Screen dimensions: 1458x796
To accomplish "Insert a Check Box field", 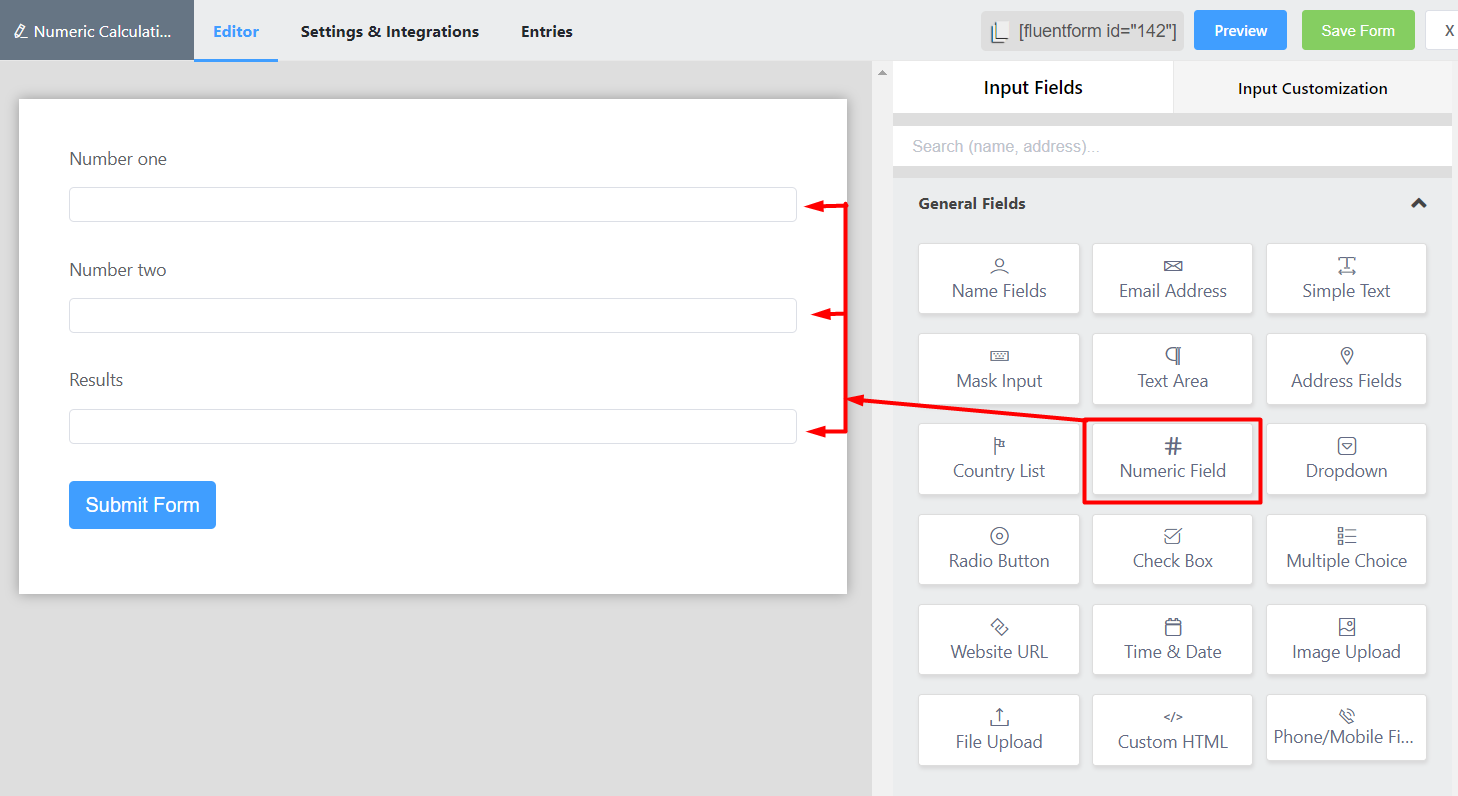I will pos(1172,549).
